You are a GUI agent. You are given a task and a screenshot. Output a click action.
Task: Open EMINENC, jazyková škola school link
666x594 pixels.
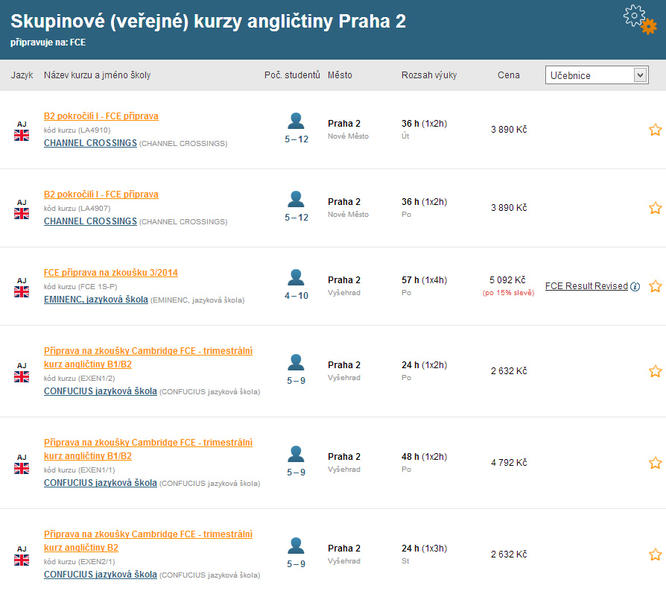point(95,300)
